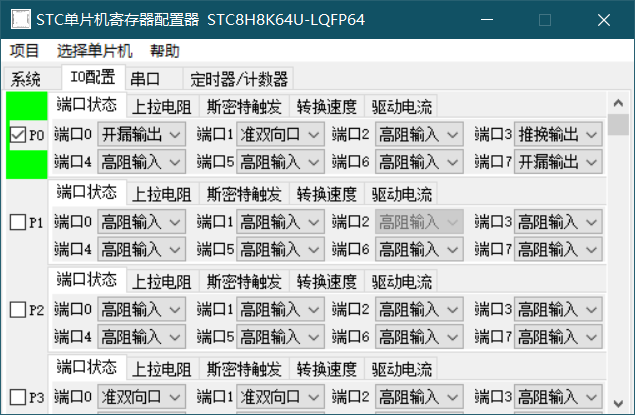
Task: Select P0 上拉电阻 sub-tab
Action: click(162, 107)
